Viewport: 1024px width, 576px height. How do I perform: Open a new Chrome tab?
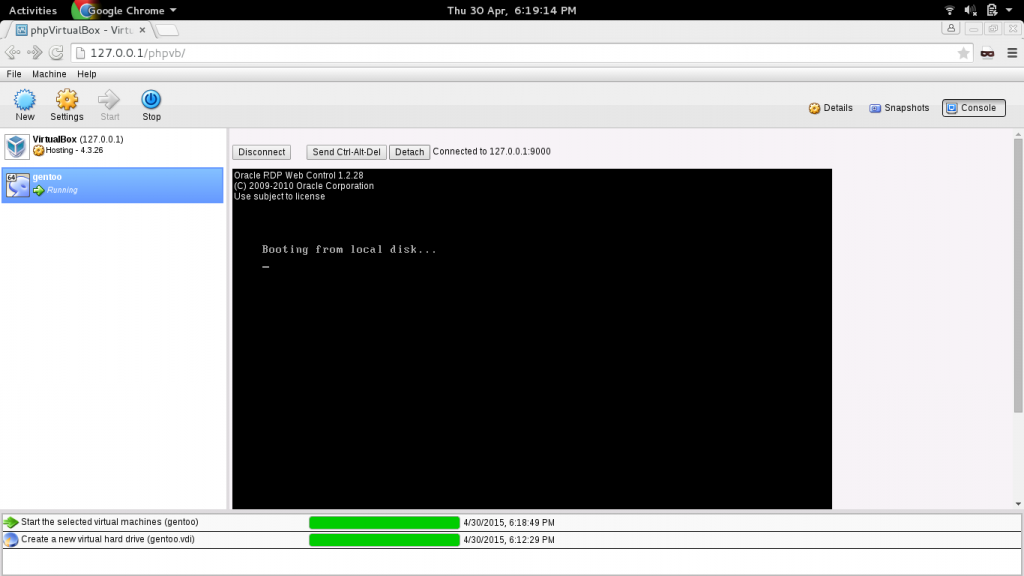click(x=167, y=30)
